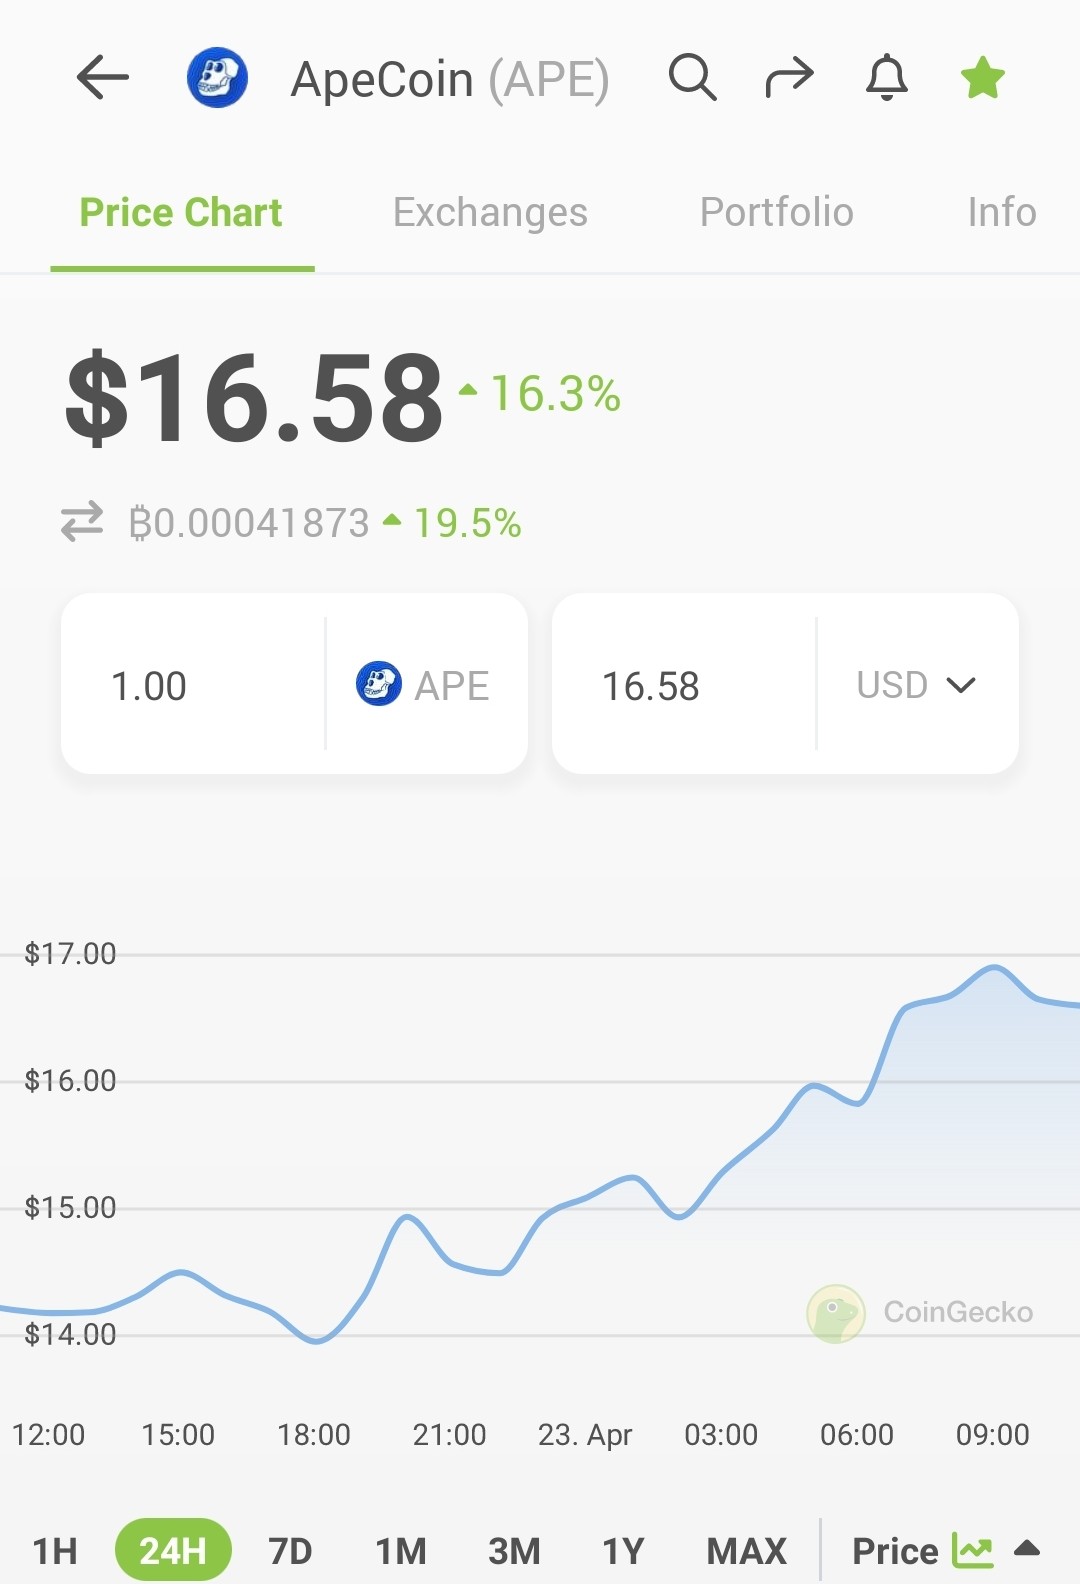Open search with magnifier icon
Image resolution: width=1080 pixels, height=1584 pixels.
coord(692,78)
